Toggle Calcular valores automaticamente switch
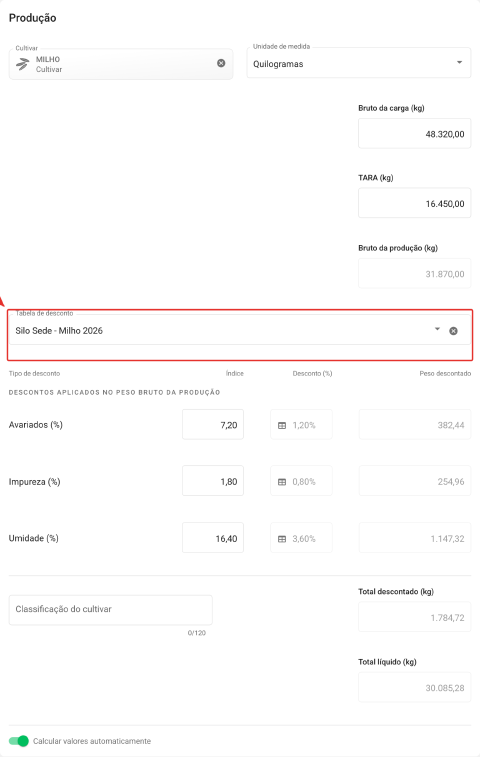Screen dimensions: 480x757 pyautogui.click(x=19, y=741)
